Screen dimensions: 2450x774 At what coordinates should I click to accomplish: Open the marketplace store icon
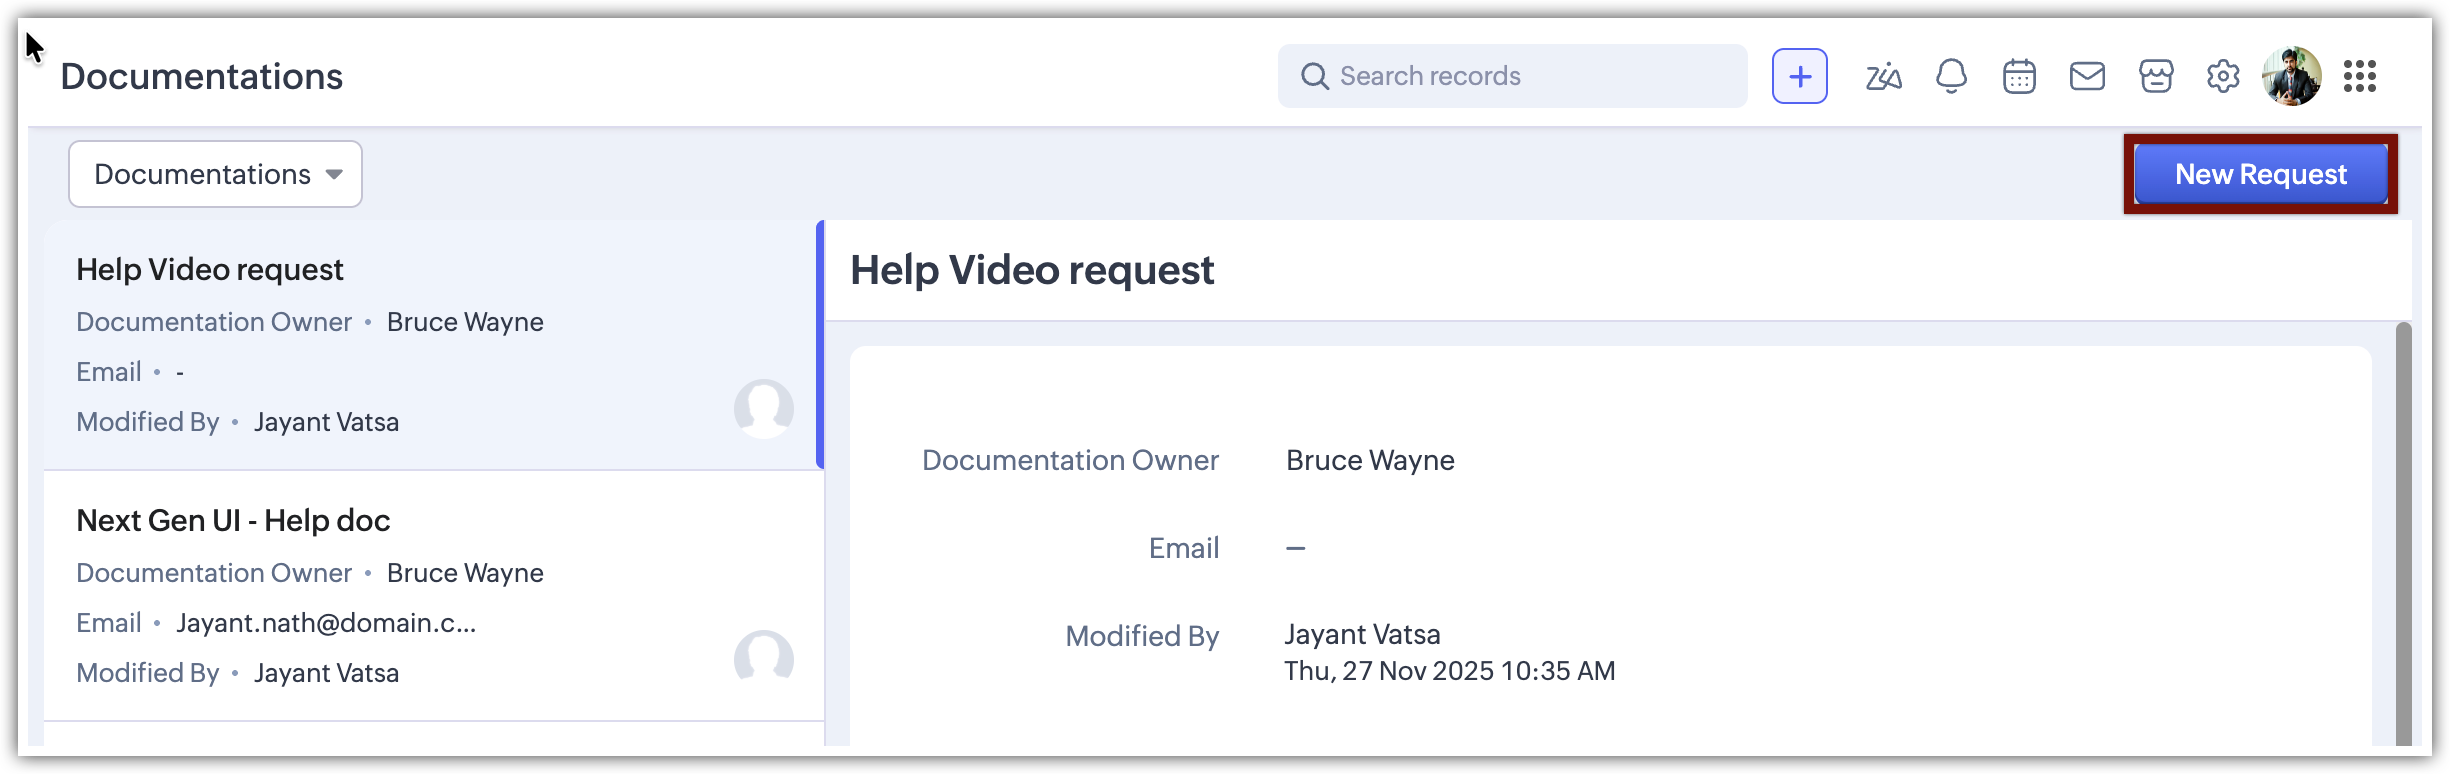coord(2156,76)
